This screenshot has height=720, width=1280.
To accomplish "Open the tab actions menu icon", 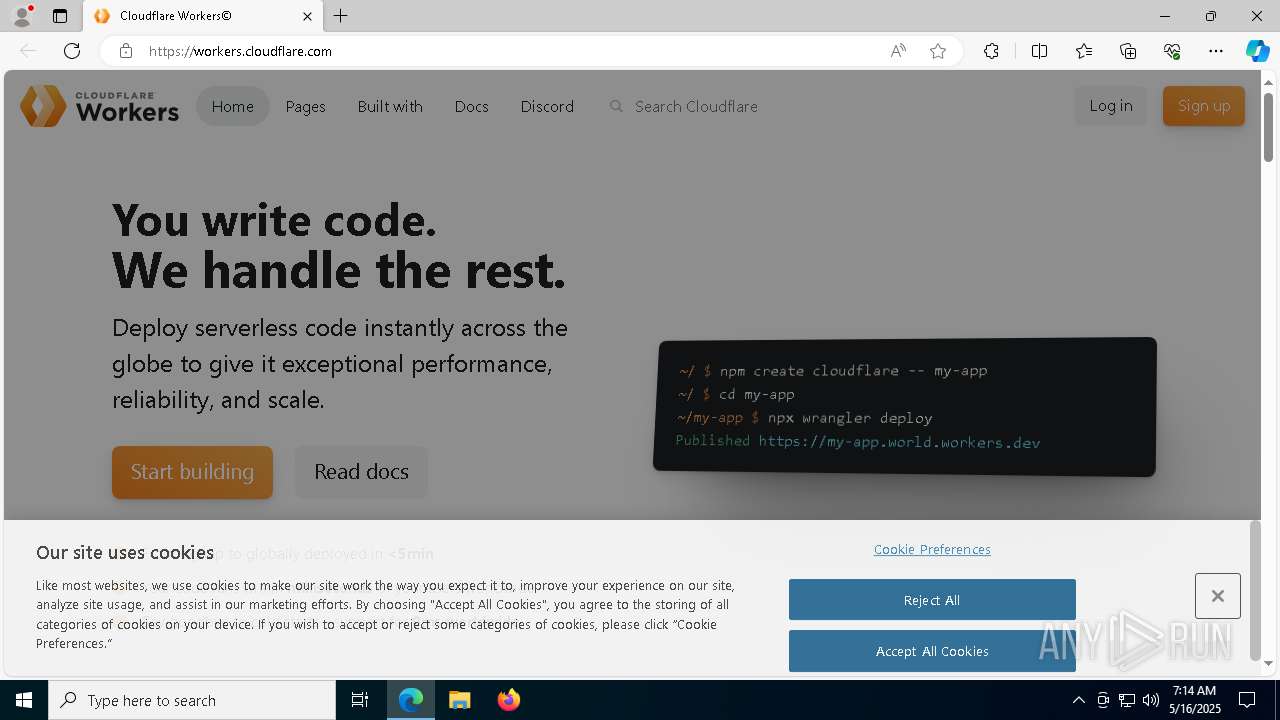I will click(x=60, y=16).
